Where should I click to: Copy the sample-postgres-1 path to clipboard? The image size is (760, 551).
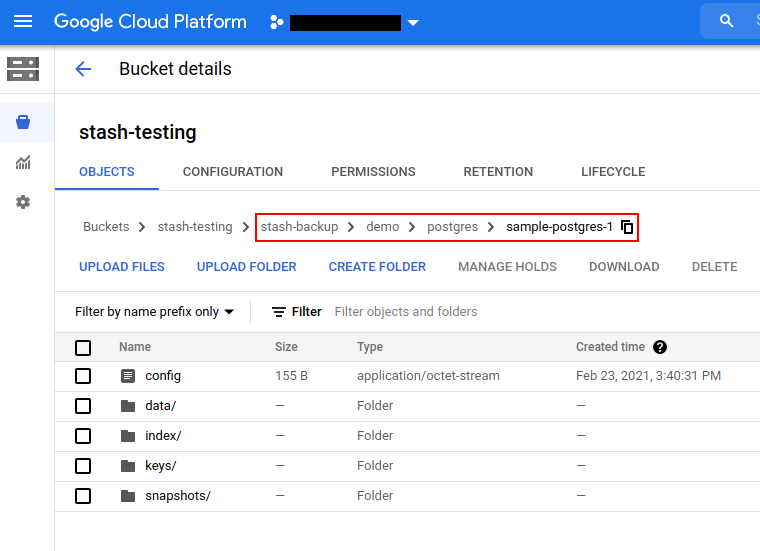click(x=627, y=227)
